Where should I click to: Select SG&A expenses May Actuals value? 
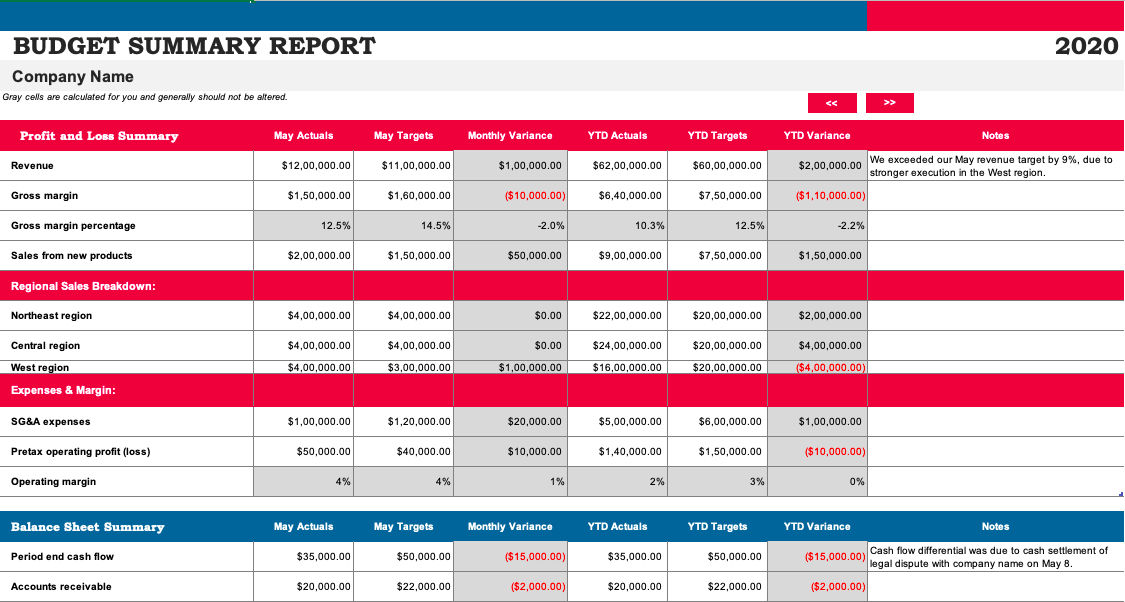[x=303, y=422]
